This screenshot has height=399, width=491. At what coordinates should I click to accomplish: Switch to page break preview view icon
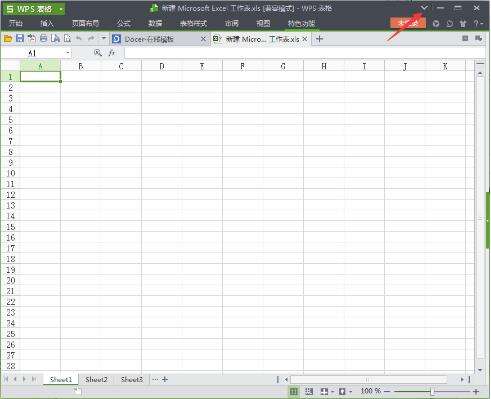point(309,391)
